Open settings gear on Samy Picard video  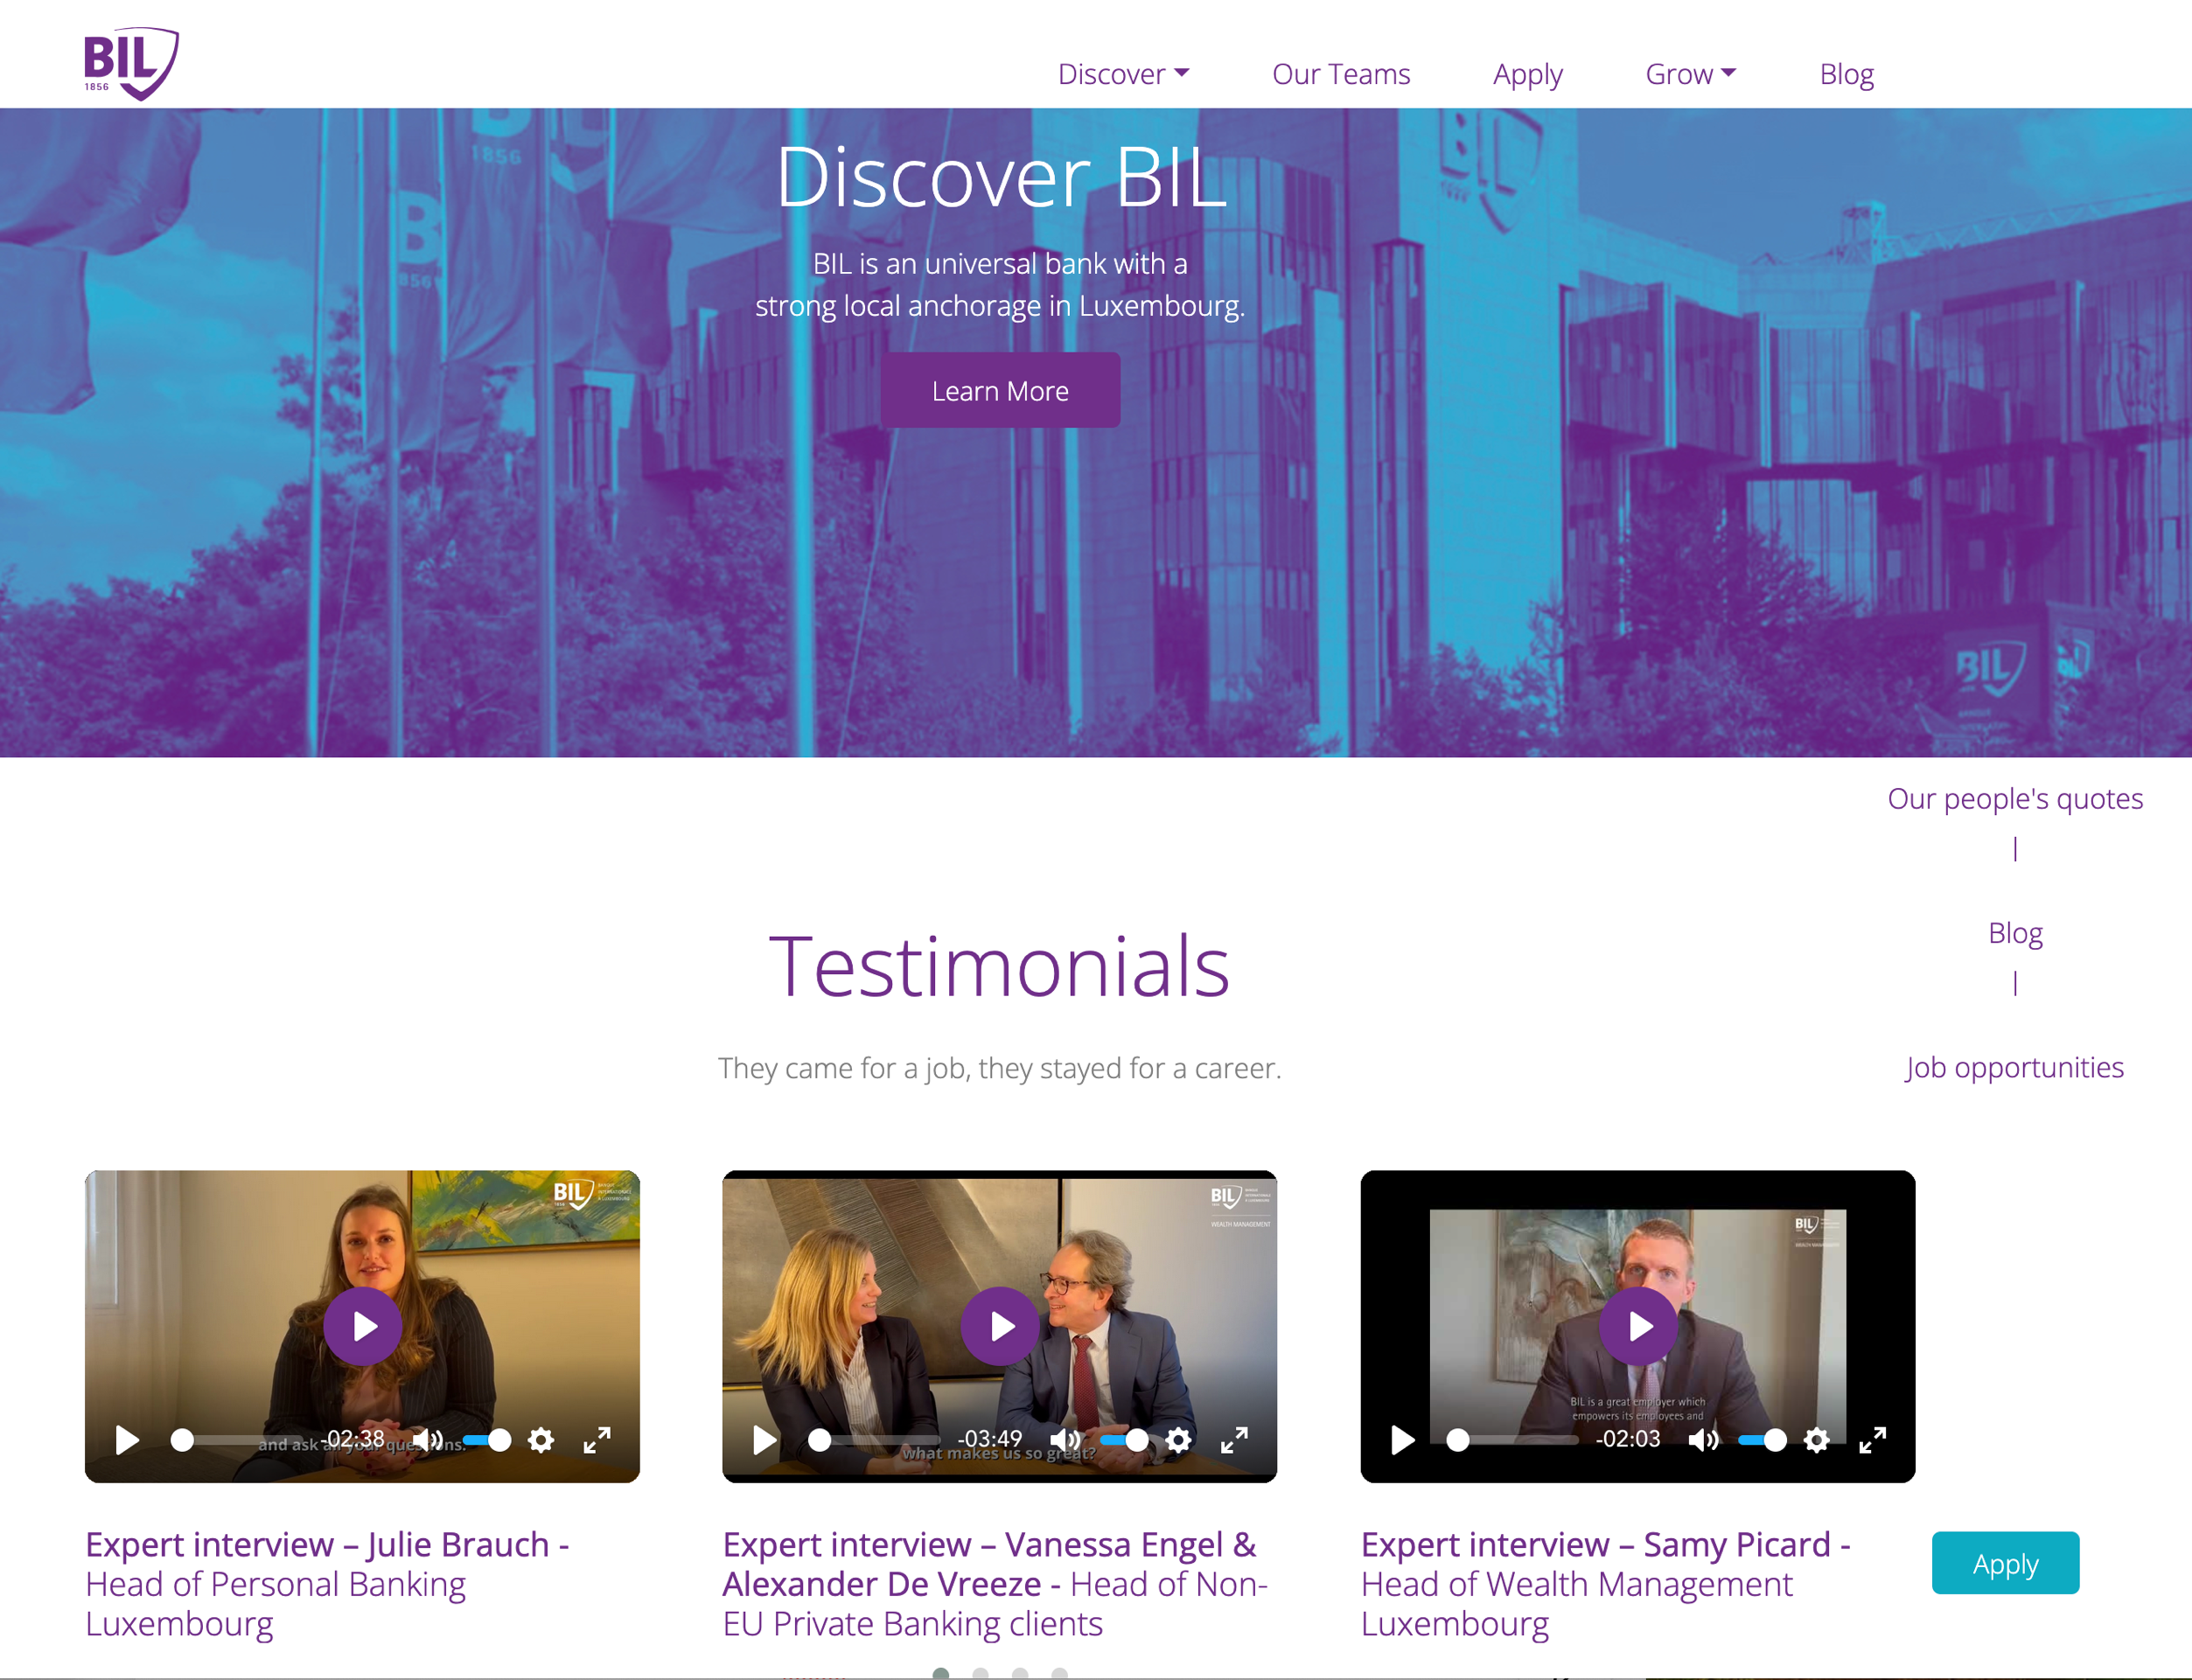(1817, 1440)
